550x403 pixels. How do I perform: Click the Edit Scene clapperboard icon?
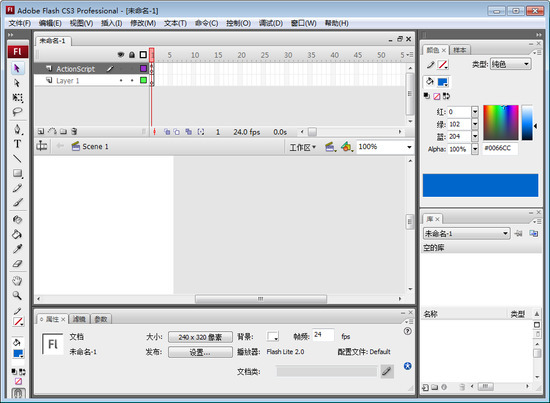[x=330, y=147]
